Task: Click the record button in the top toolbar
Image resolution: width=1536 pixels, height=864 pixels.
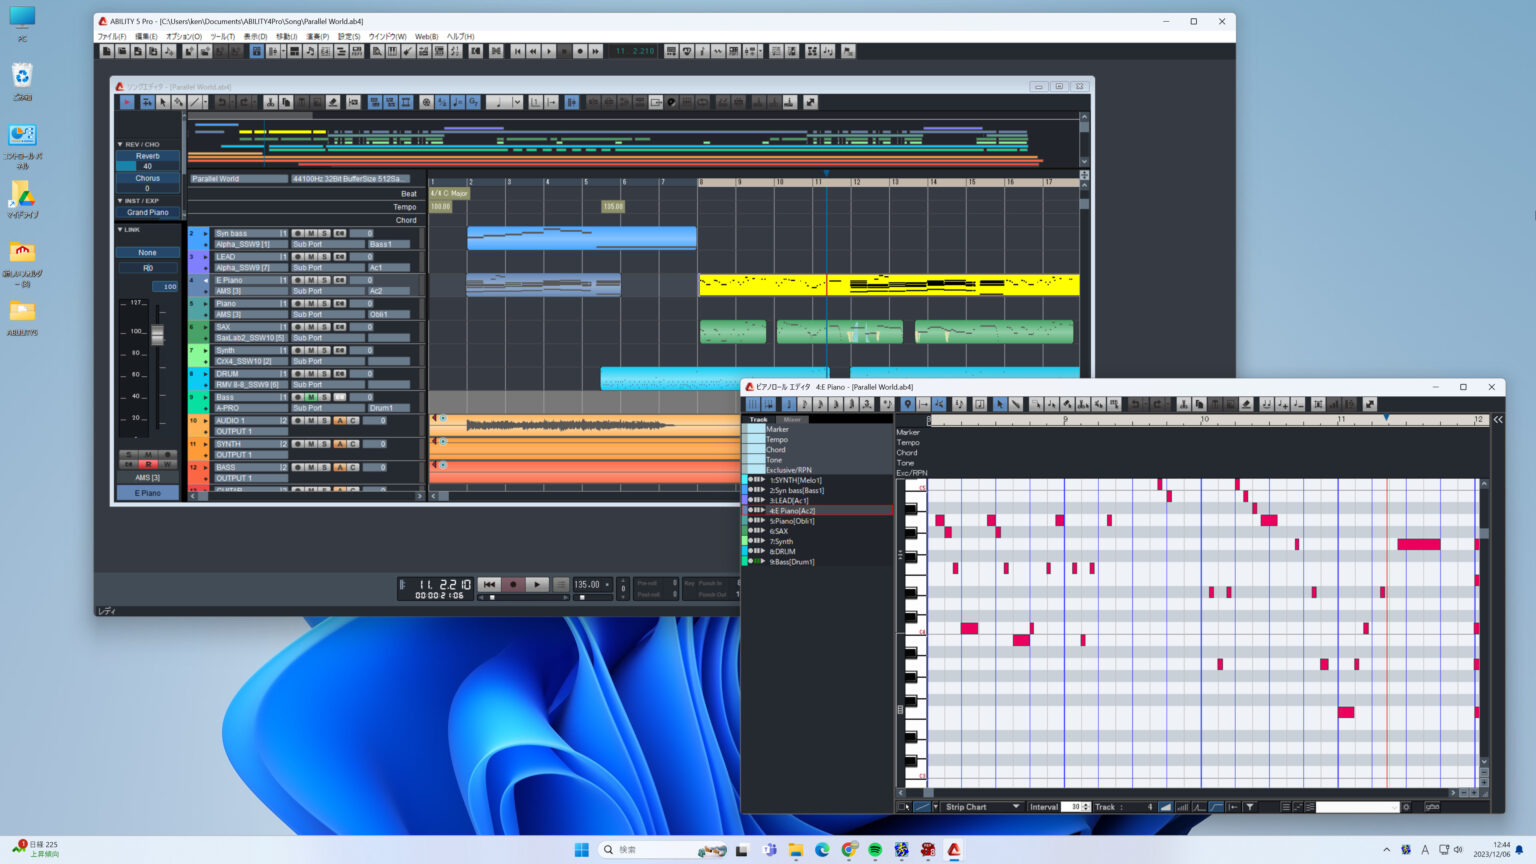Action: (x=579, y=51)
